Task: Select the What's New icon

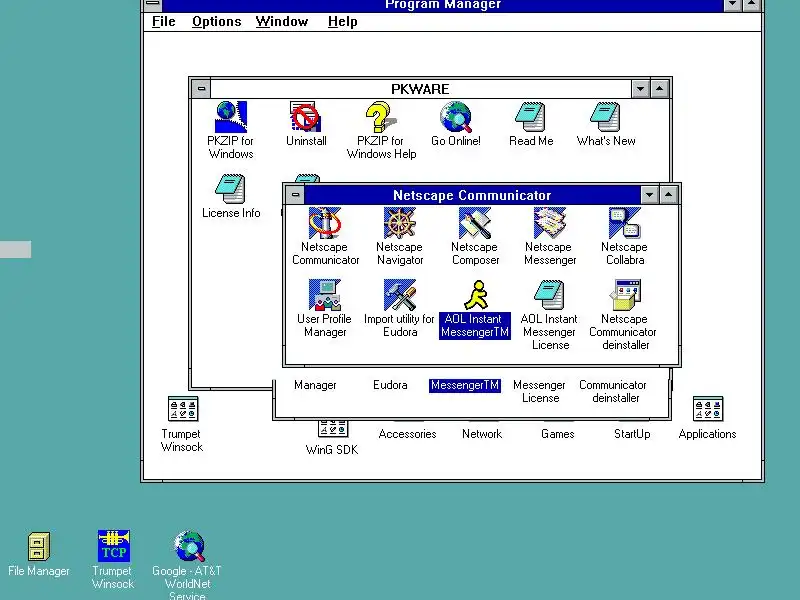Action: 606,117
